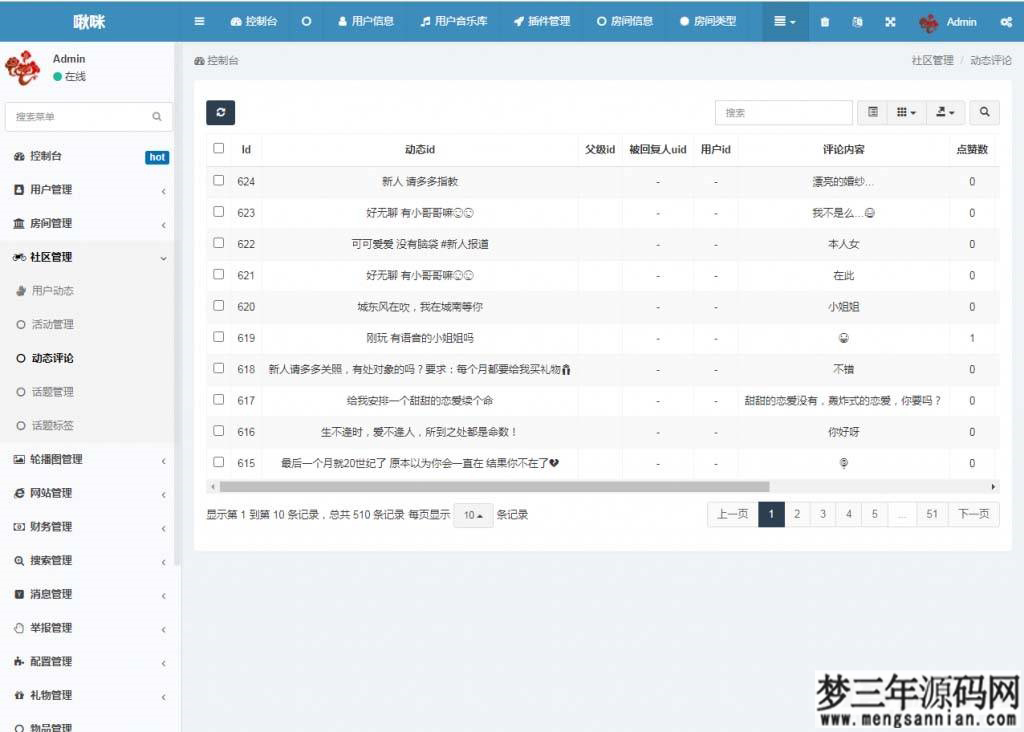Open the export options dropdown
Viewport: 1024px width, 732px height.
click(944, 112)
